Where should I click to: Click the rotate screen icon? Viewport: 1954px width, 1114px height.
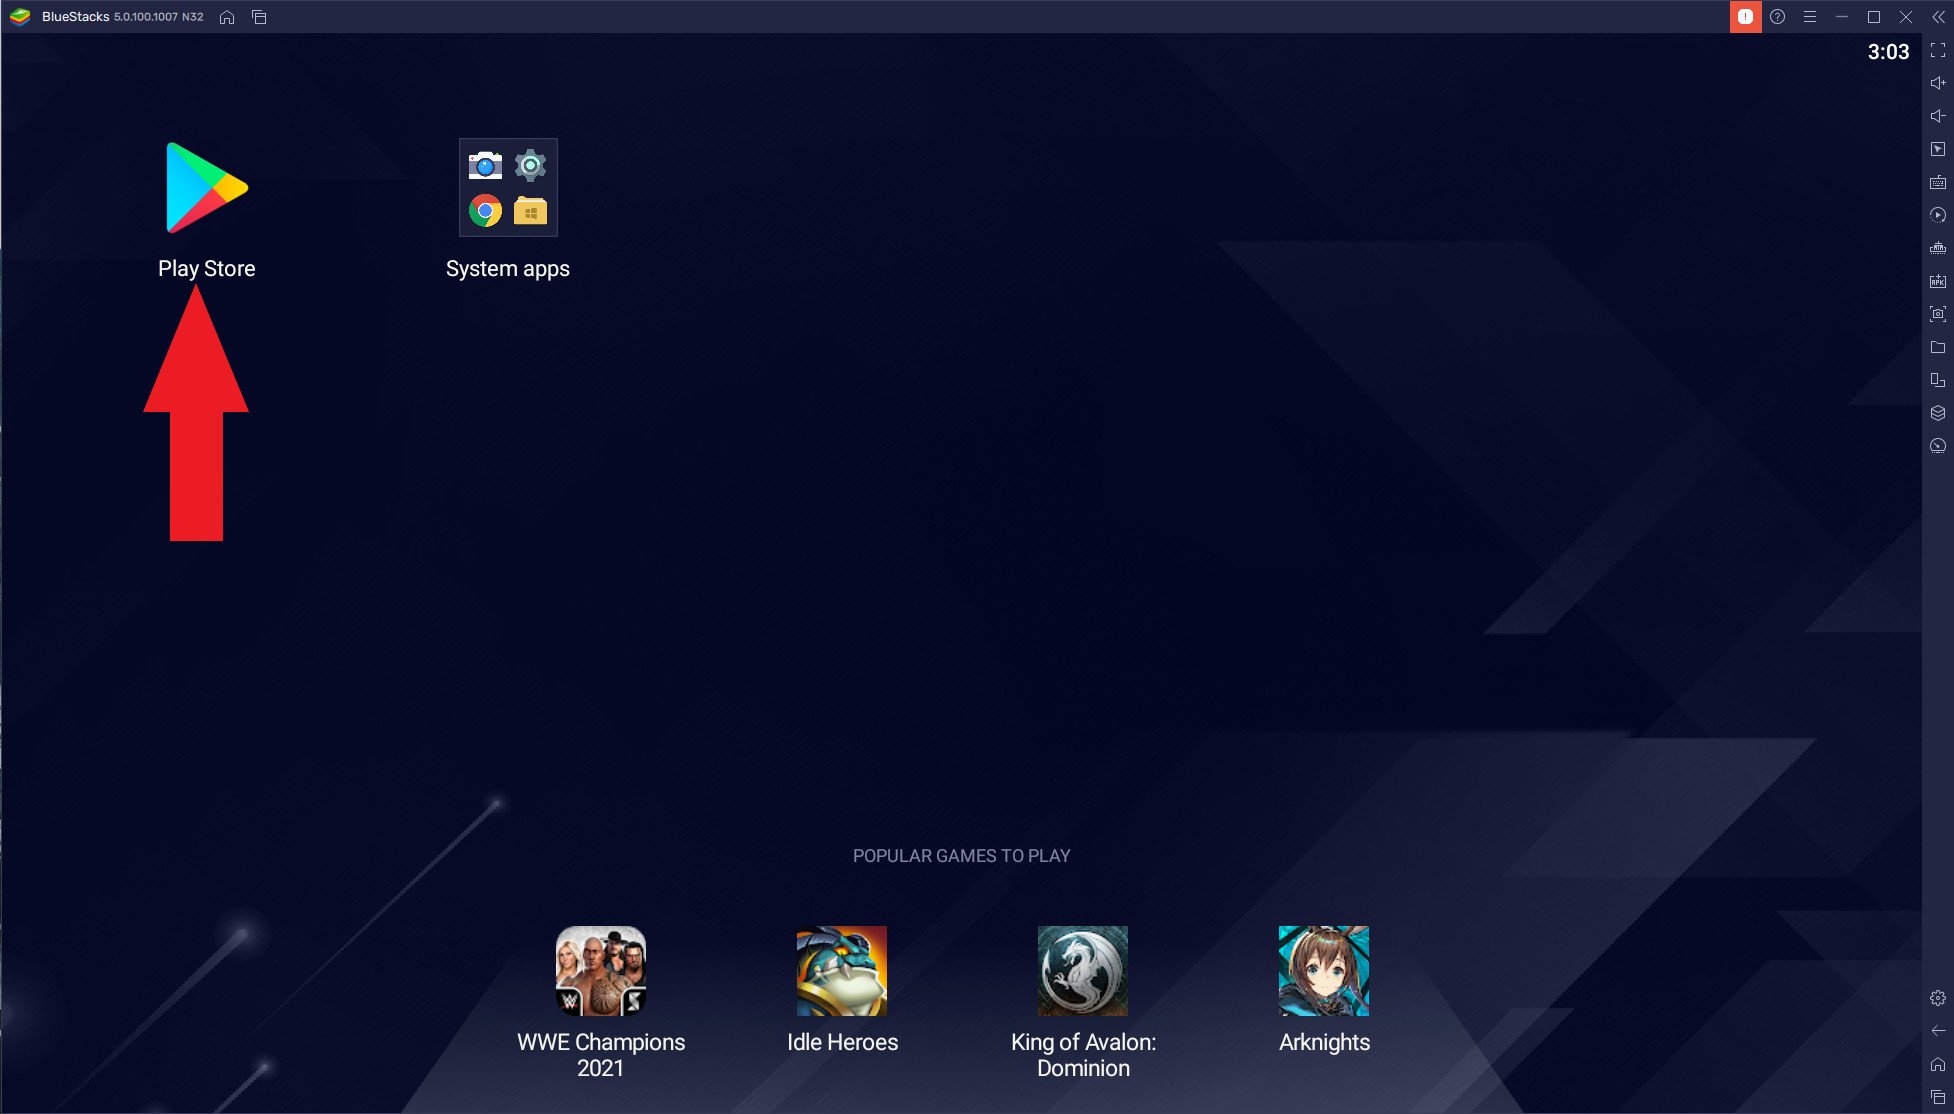click(x=1937, y=381)
